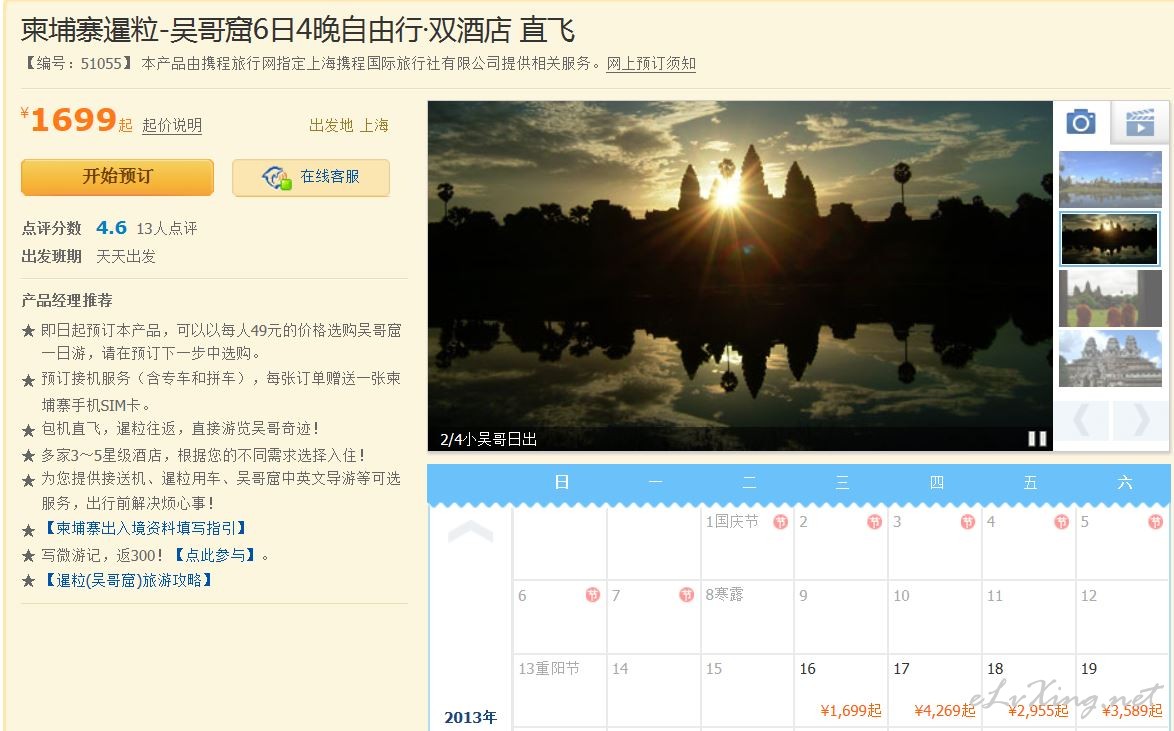The image size is (1174, 731).
Task: Show next thumbnails with the right arrow
Action: 1140,420
